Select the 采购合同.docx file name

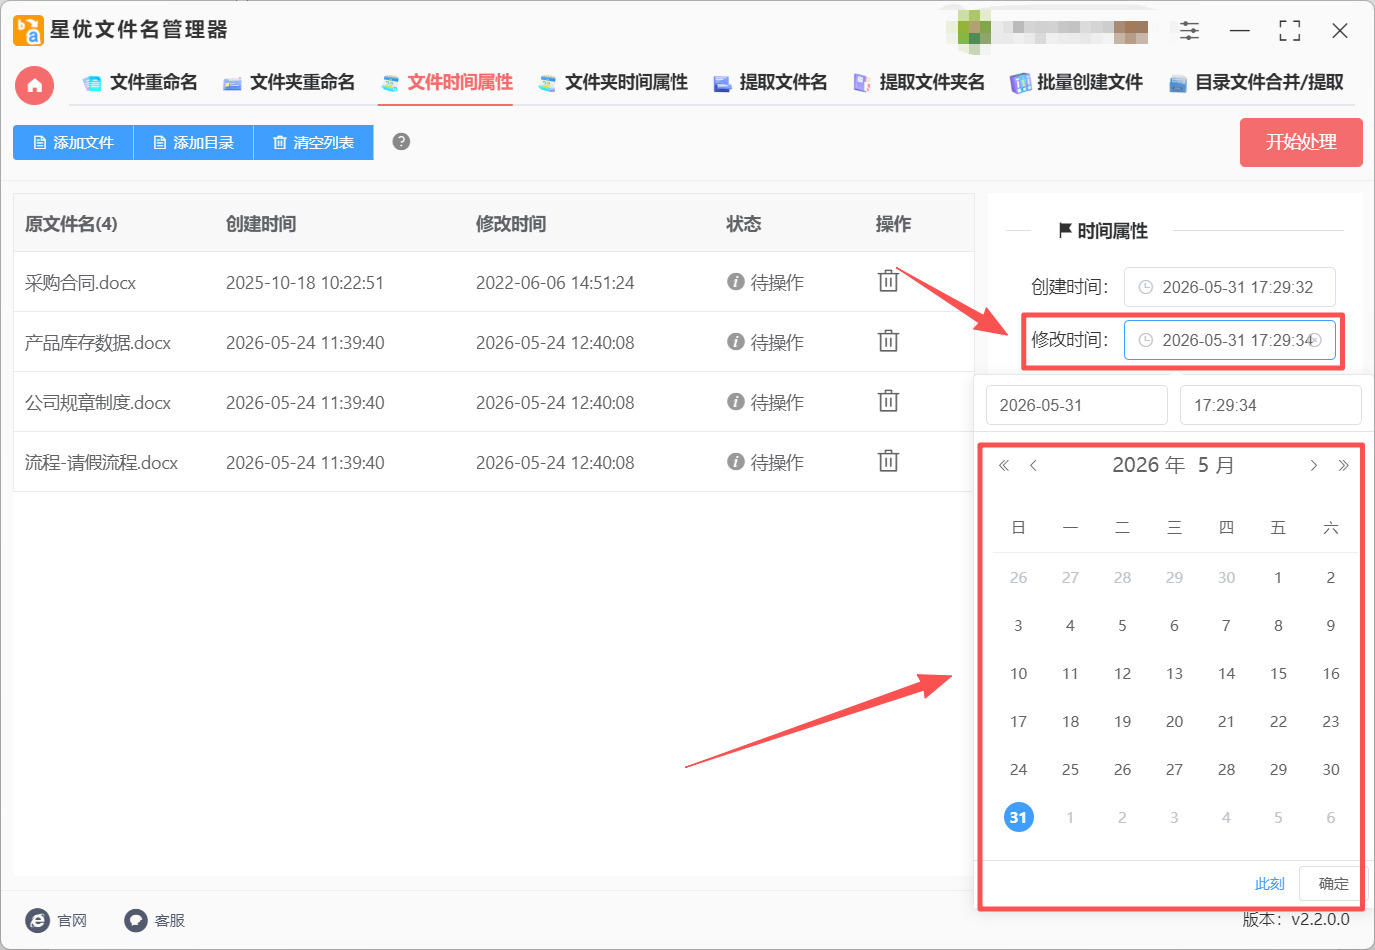click(80, 283)
